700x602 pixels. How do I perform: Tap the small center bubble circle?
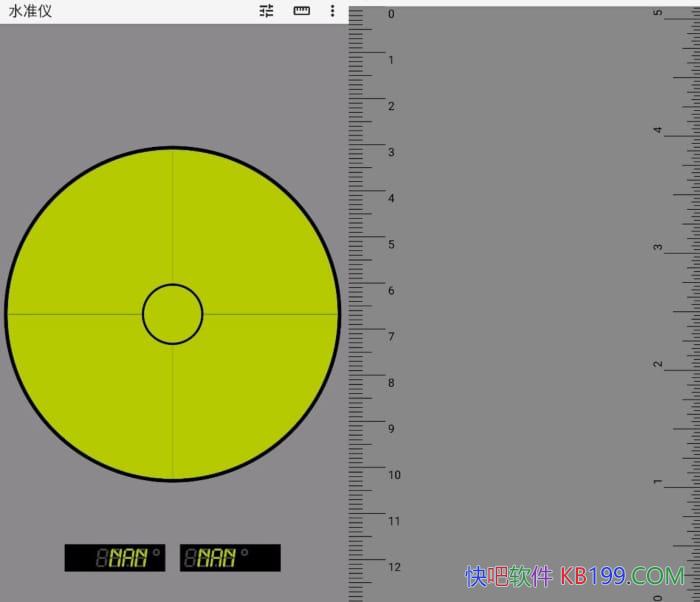pos(173,314)
